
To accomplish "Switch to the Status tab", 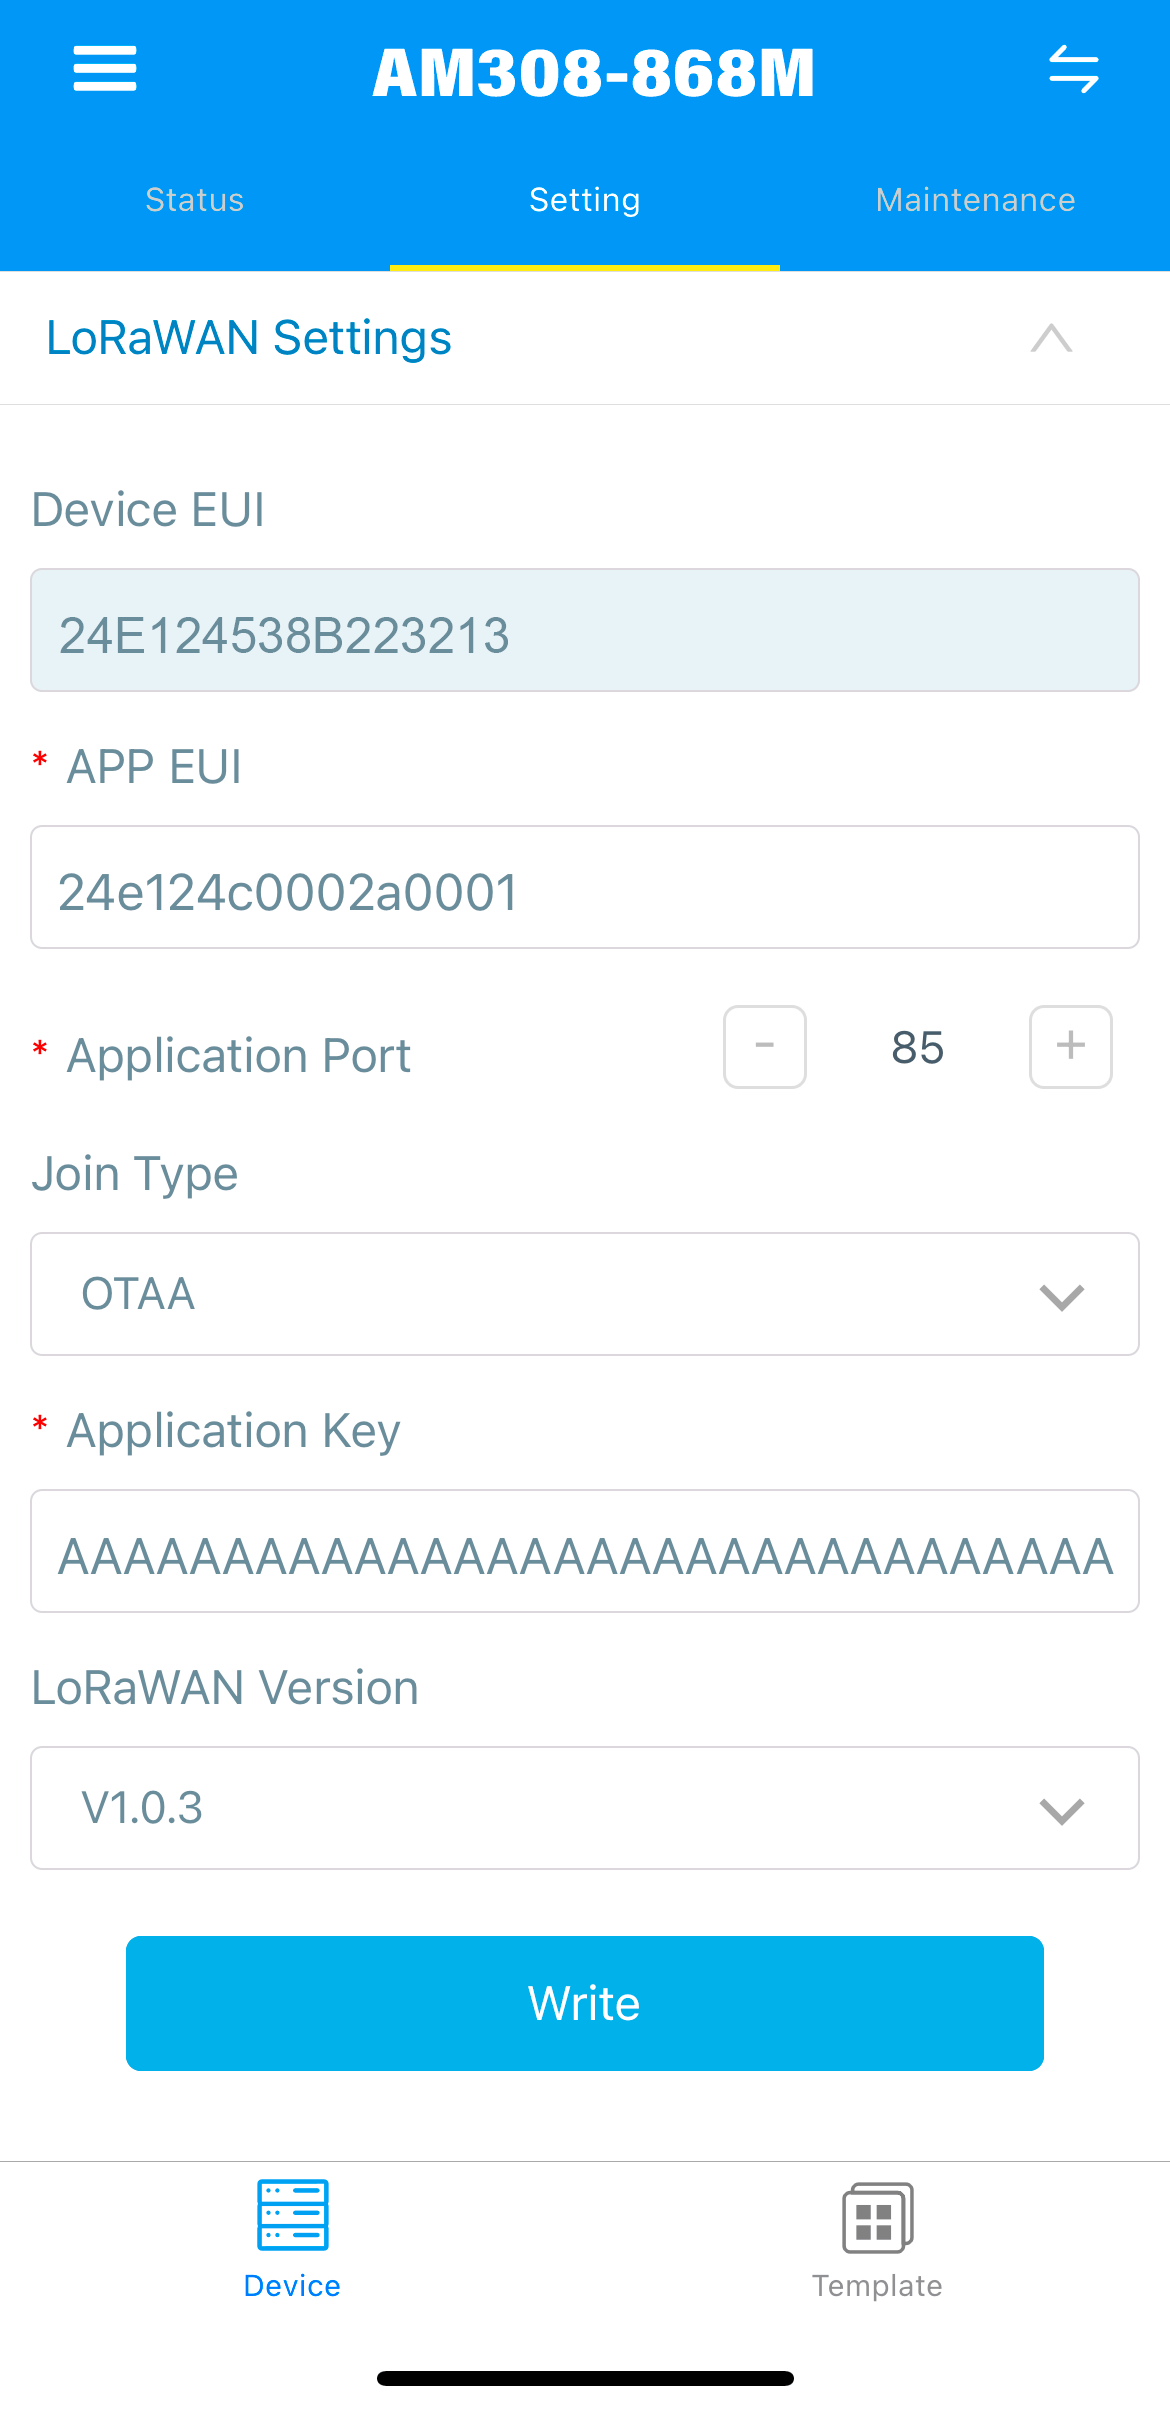I will click(x=195, y=200).
